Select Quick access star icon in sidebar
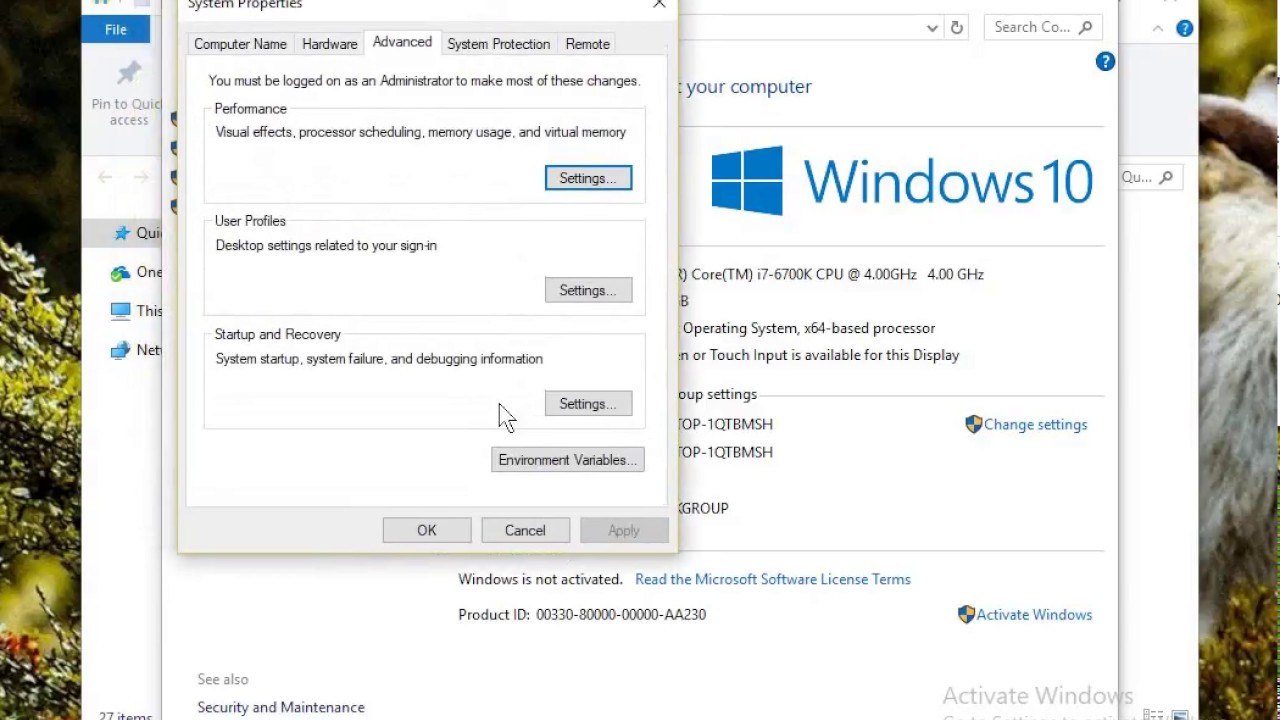The image size is (1280, 720). pyautogui.click(x=122, y=233)
